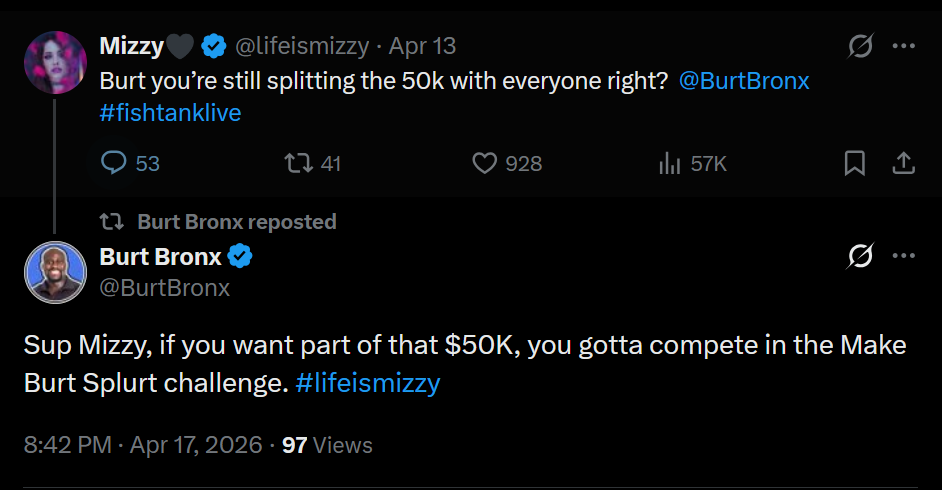
Task: Click the Apr 13 tweet date
Action: coord(422,46)
